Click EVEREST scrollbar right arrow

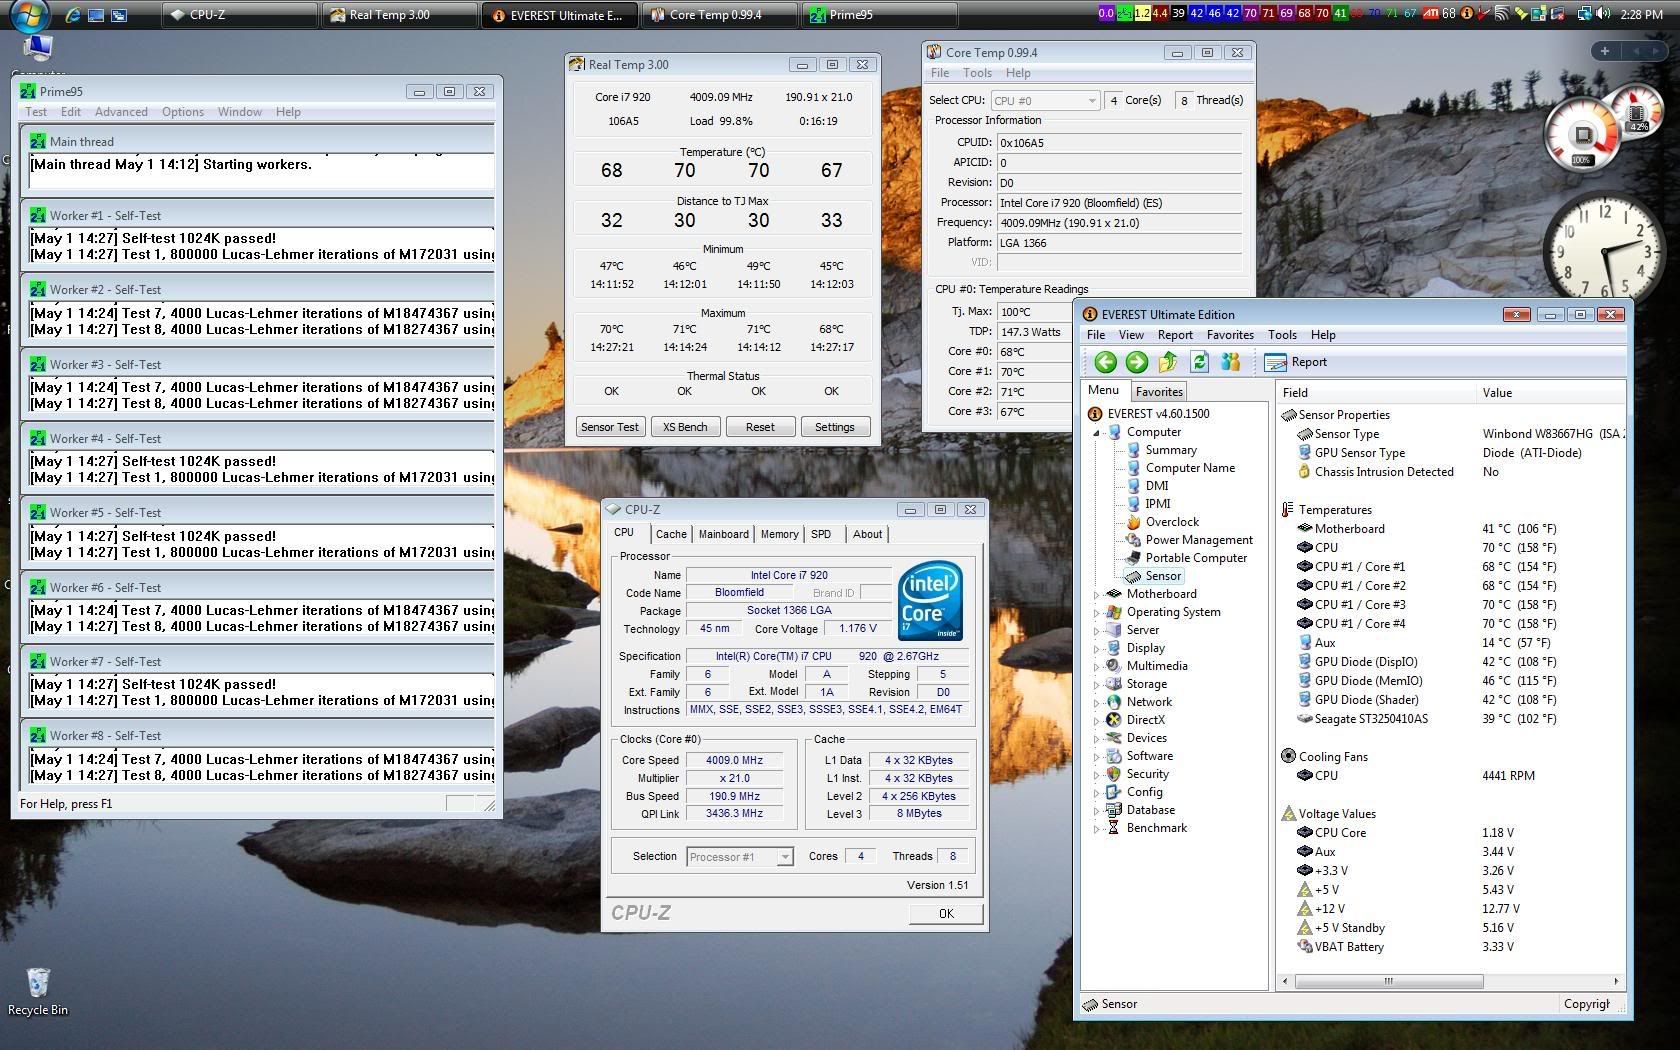(1615, 981)
